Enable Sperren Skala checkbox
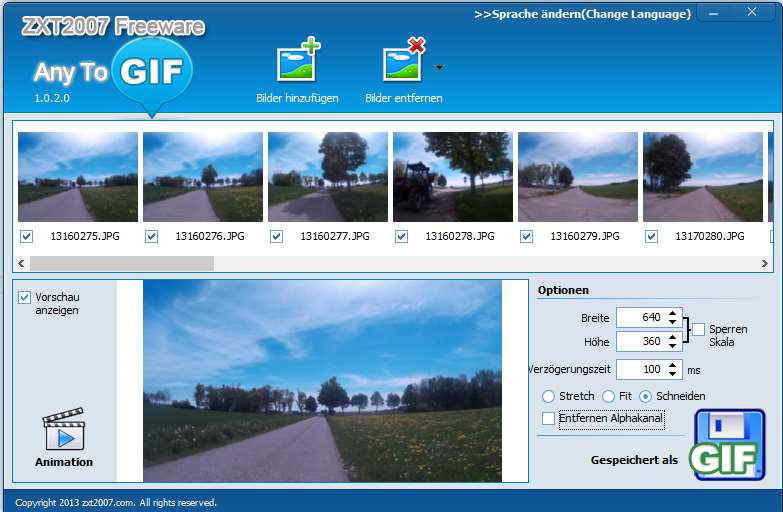Viewport: 783px width, 512px height. pos(699,329)
